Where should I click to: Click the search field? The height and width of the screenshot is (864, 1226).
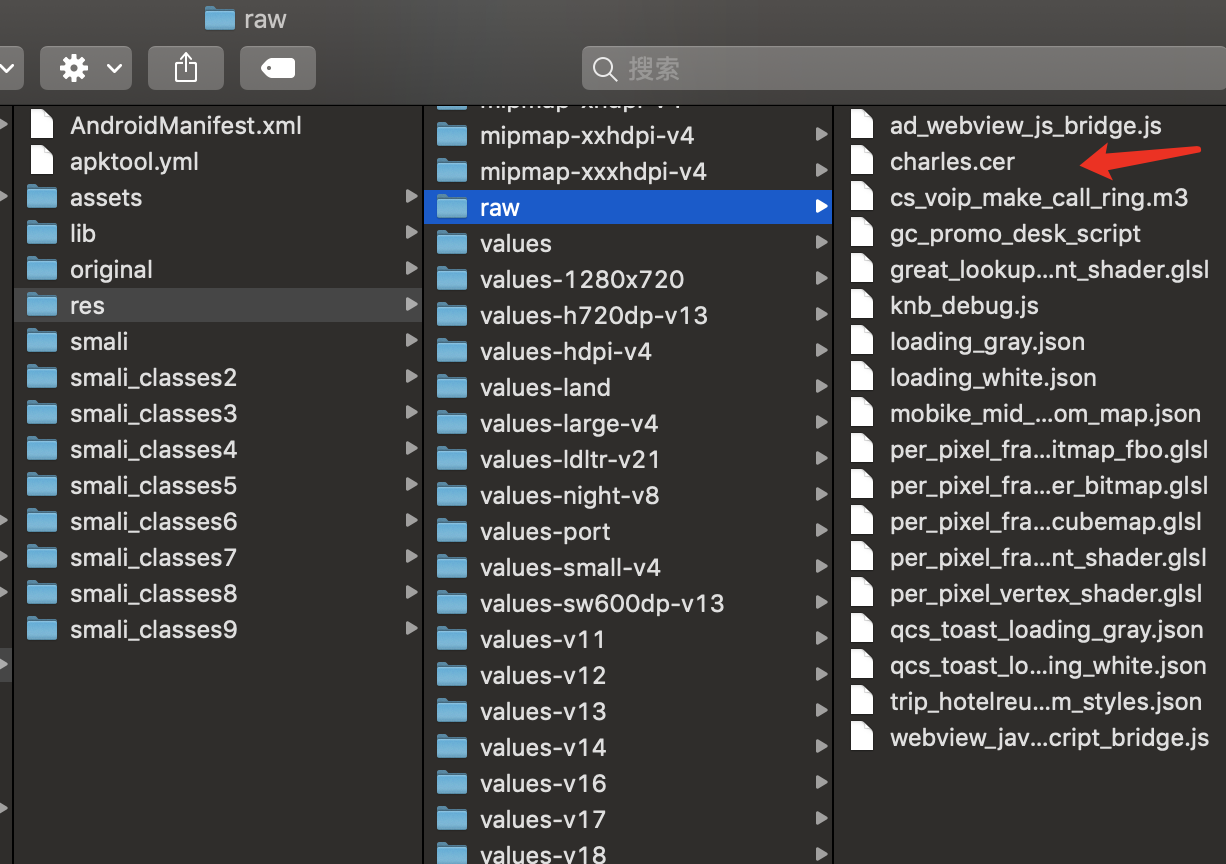point(904,68)
